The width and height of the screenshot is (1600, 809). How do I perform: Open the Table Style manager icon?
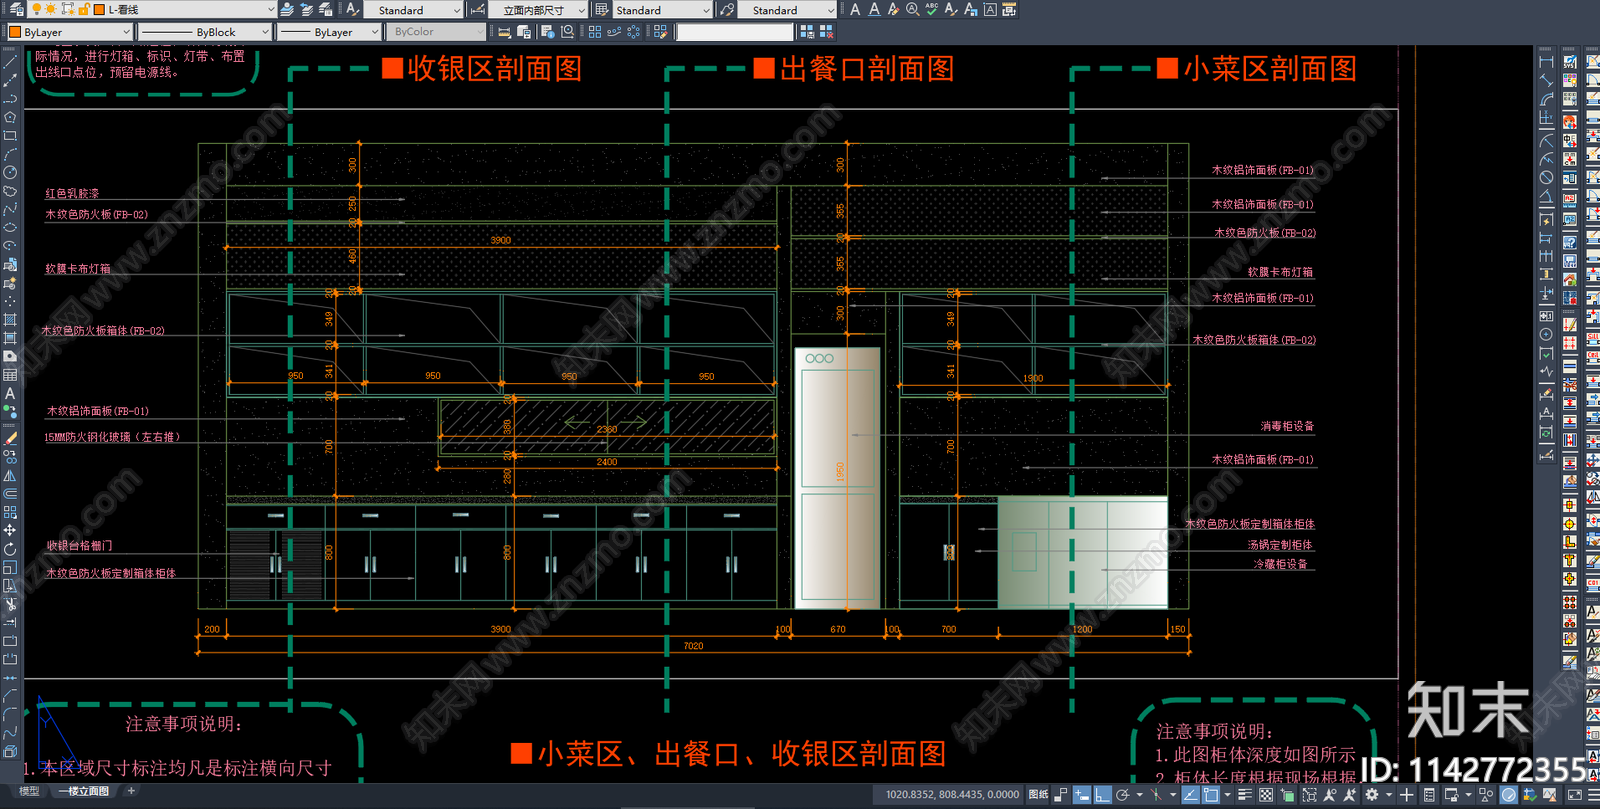[x=602, y=9]
